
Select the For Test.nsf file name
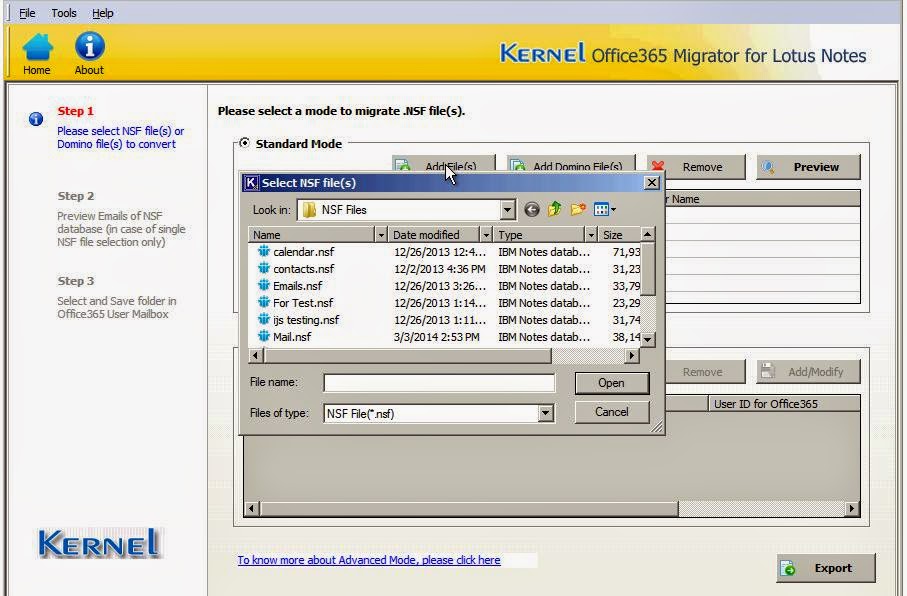click(x=303, y=302)
